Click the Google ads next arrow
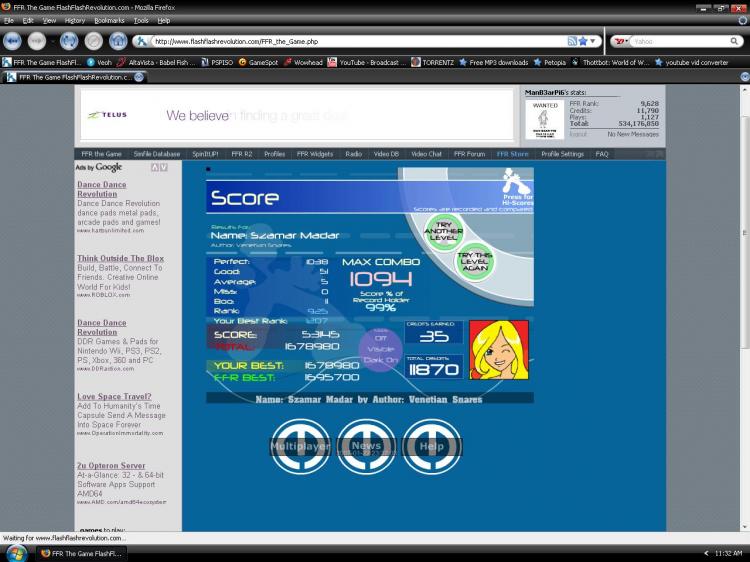The width and height of the screenshot is (750, 562). [x=164, y=167]
